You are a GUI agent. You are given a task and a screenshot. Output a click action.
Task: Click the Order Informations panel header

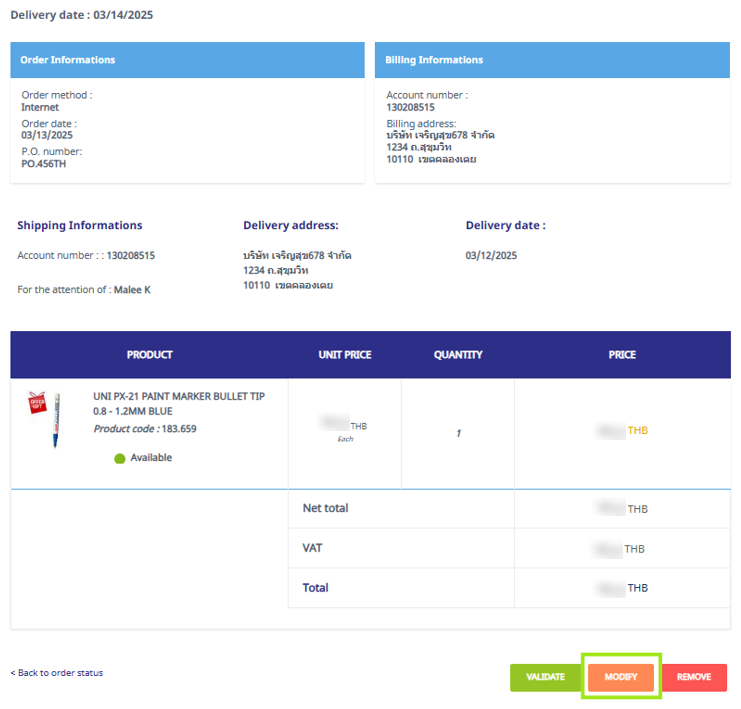point(187,60)
